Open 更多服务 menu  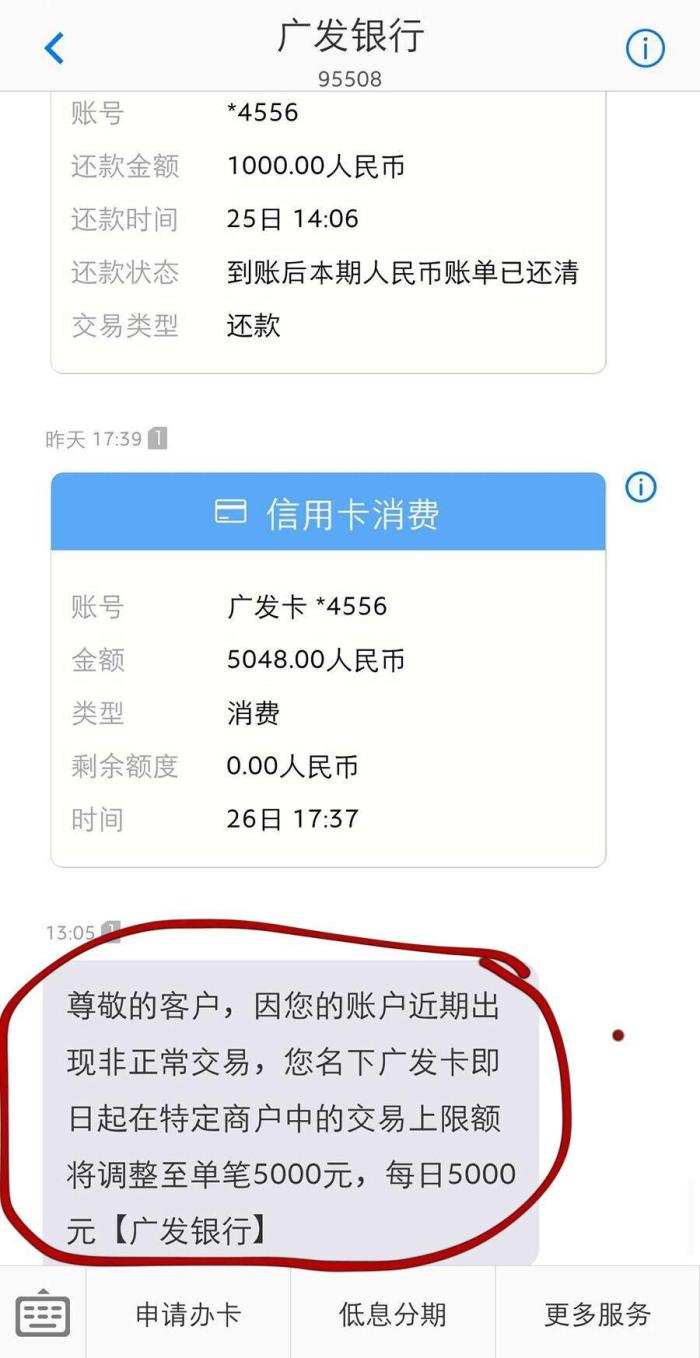pos(597,1313)
